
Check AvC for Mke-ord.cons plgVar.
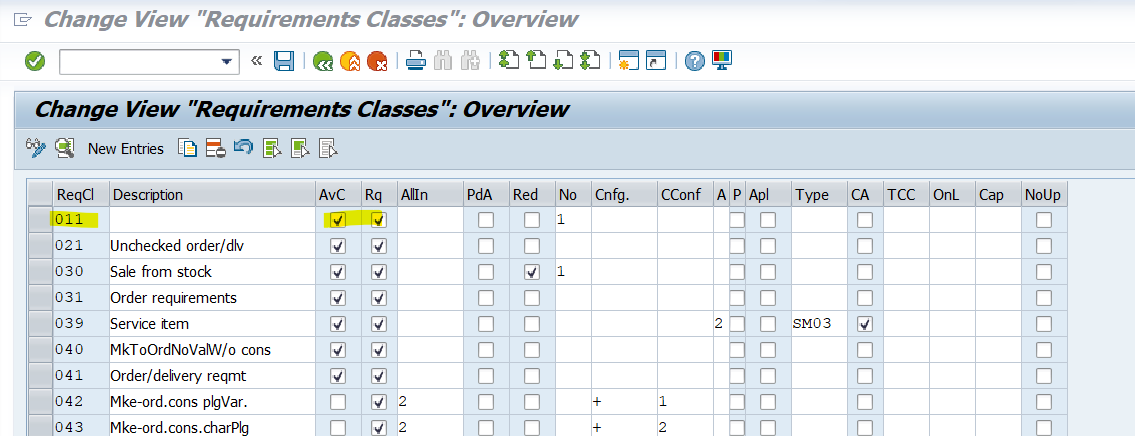[337, 401]
